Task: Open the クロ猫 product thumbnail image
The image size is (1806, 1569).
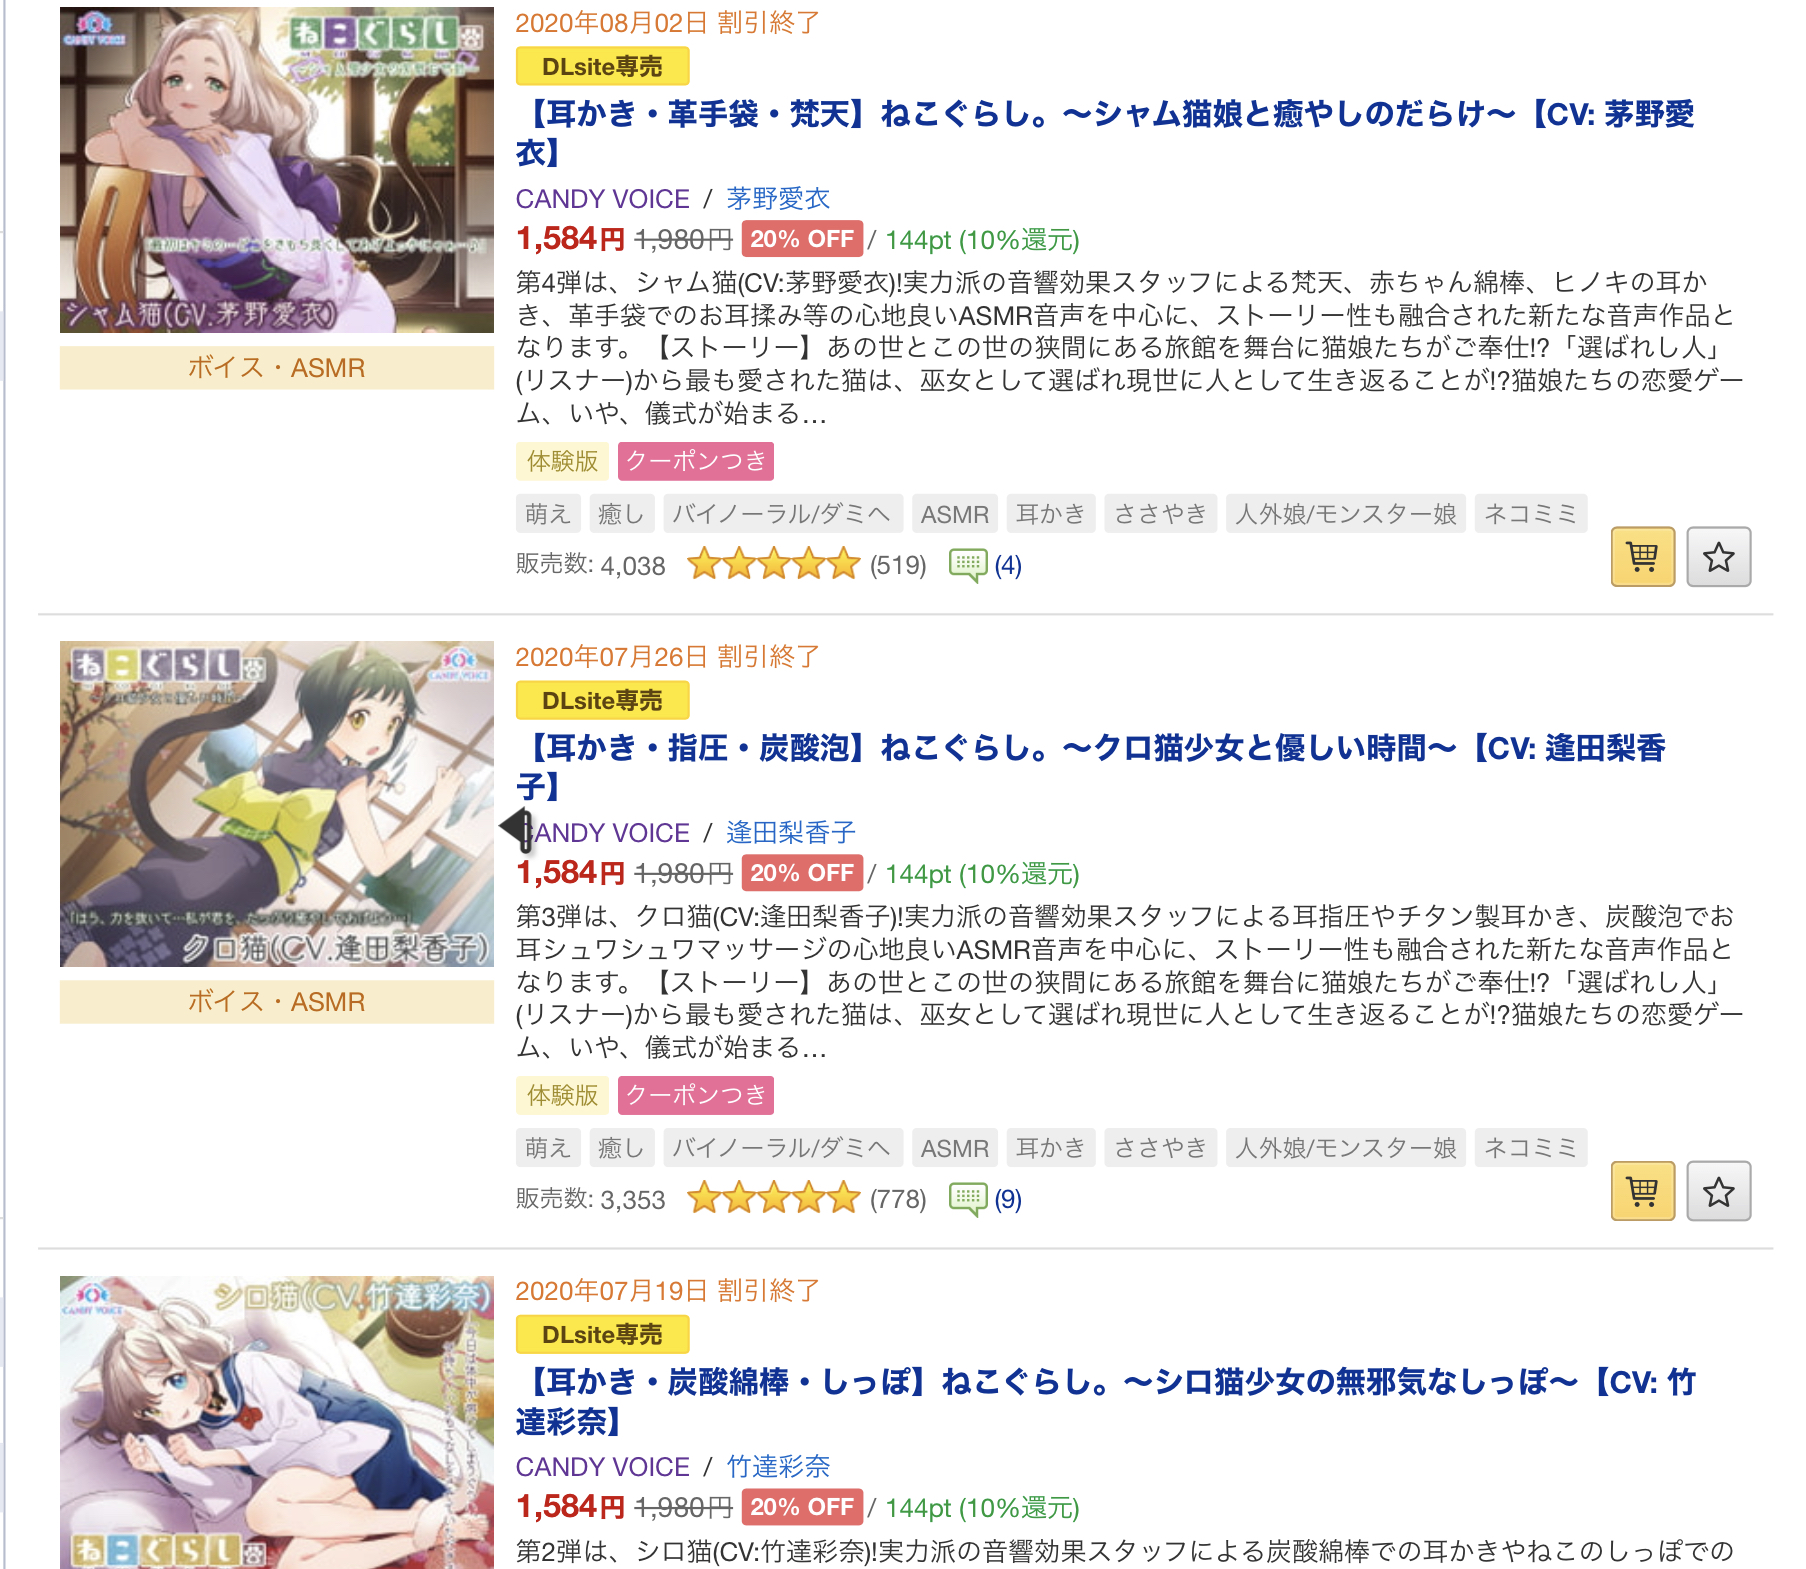Action: pos(277,804)
